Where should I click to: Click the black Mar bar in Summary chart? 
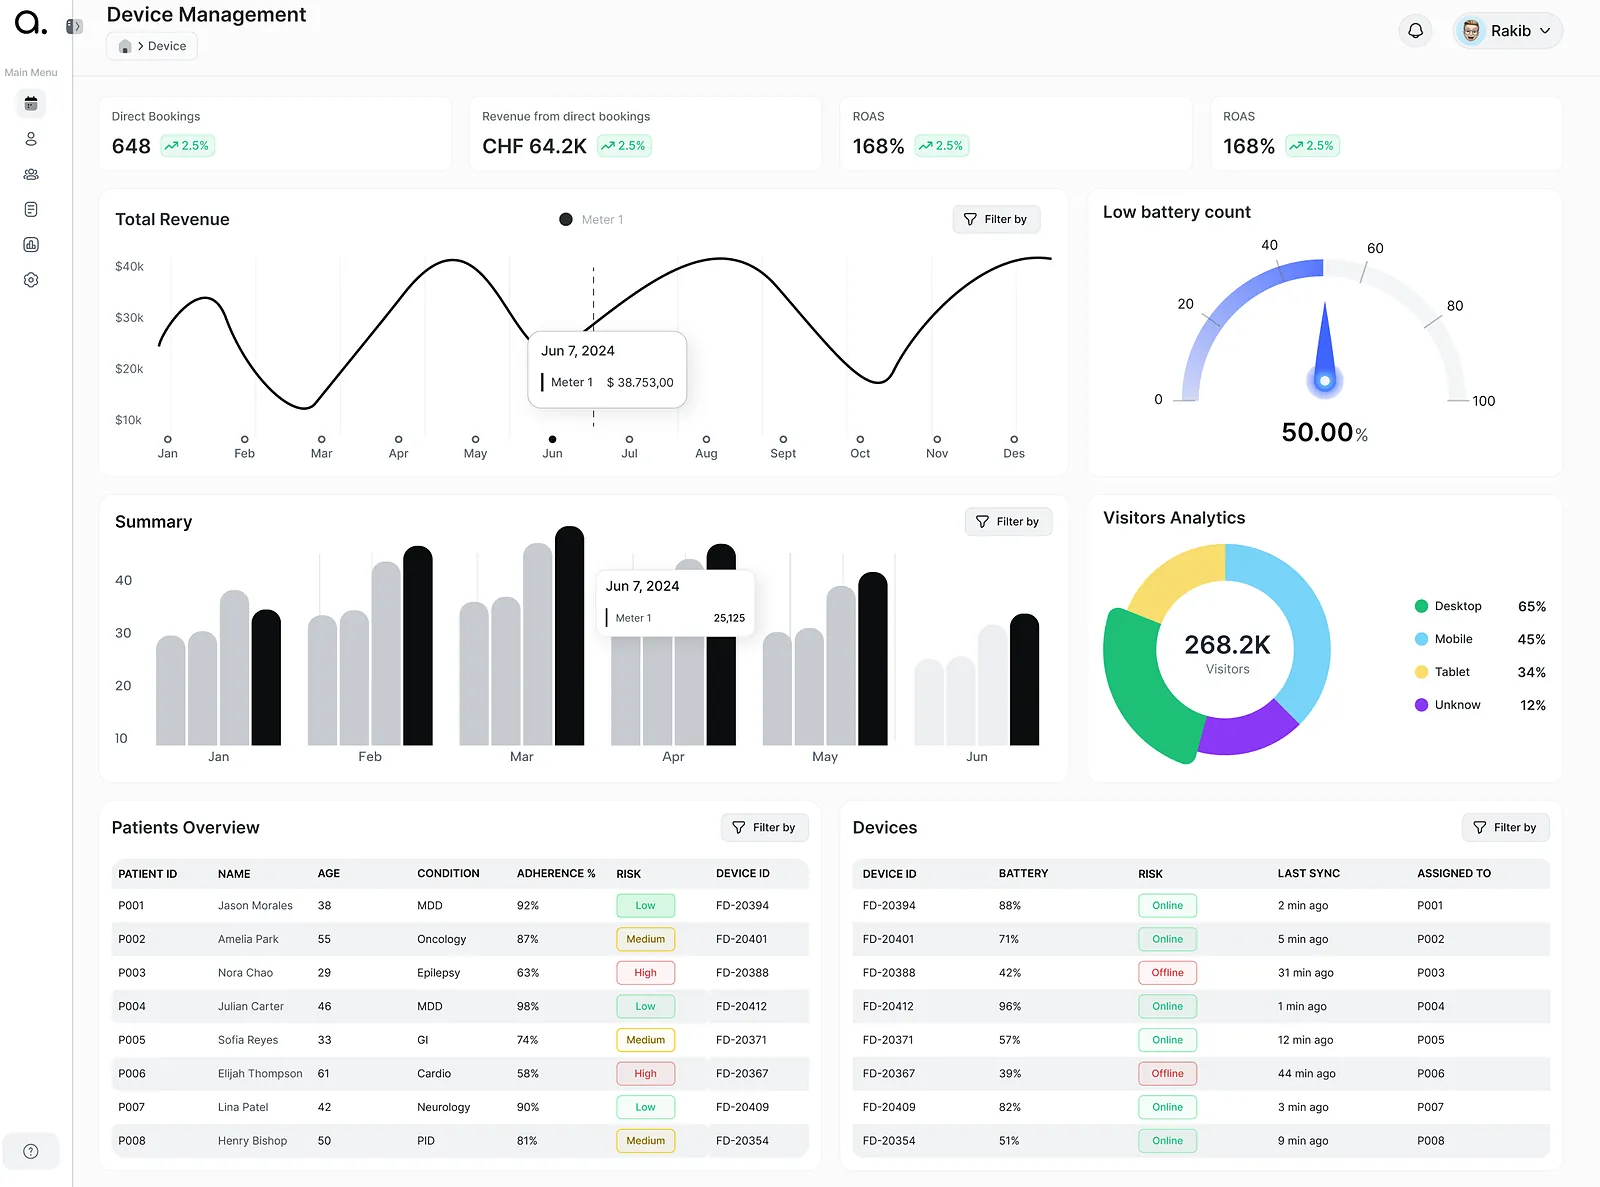tap(569, 636)
